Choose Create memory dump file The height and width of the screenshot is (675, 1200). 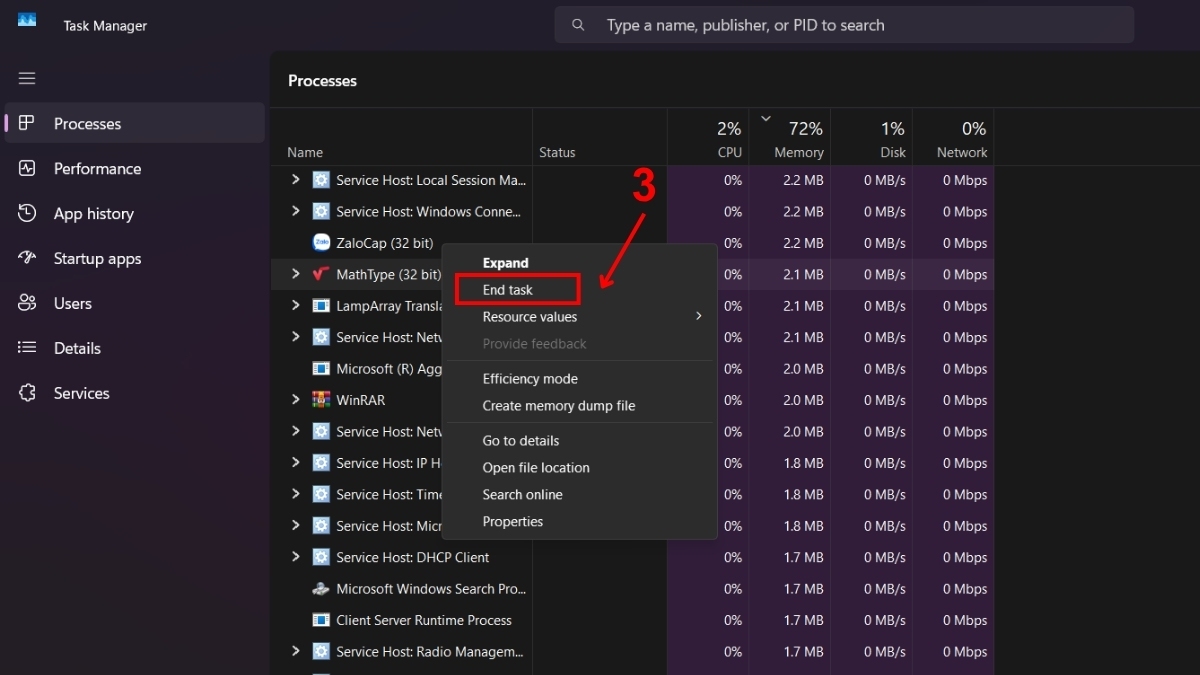579,406
